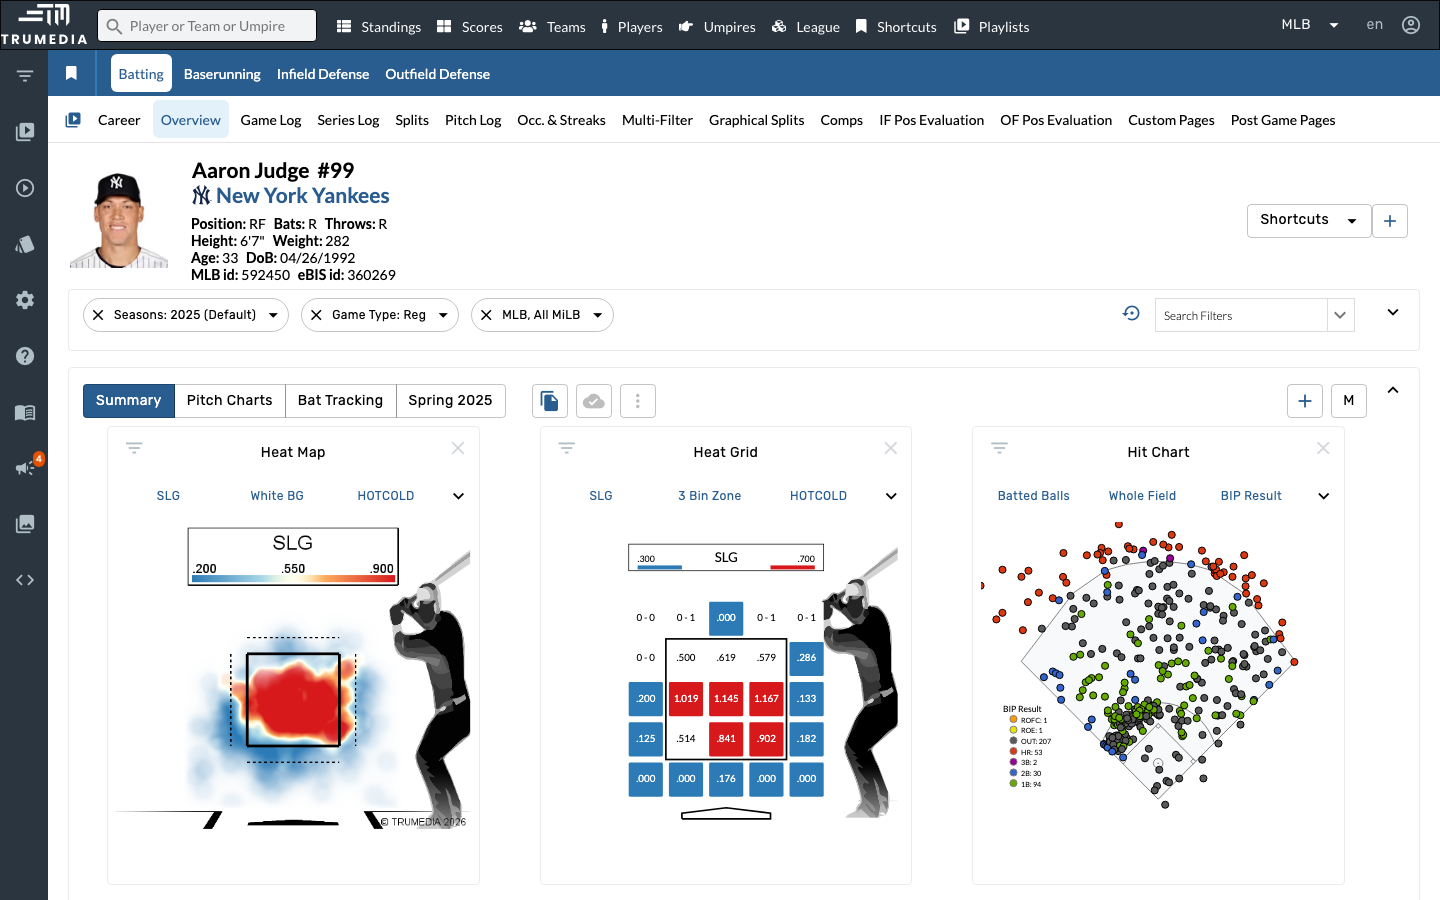Open the Bat Tracking tab
The image size is (1440, 900).
[340, 401]
